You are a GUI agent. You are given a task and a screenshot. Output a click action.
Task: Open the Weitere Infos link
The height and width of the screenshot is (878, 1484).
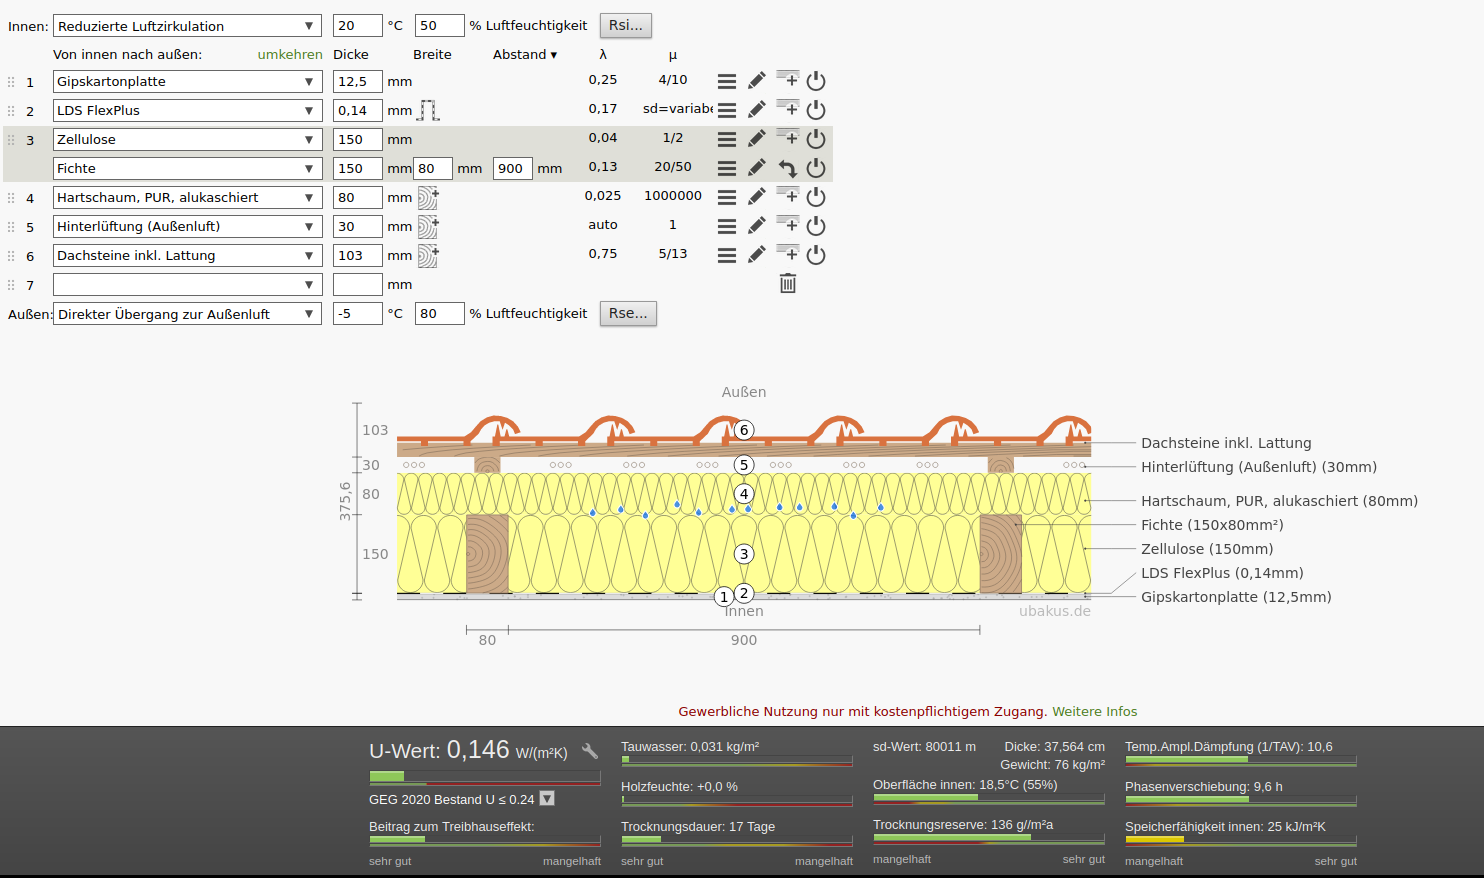1094,712
